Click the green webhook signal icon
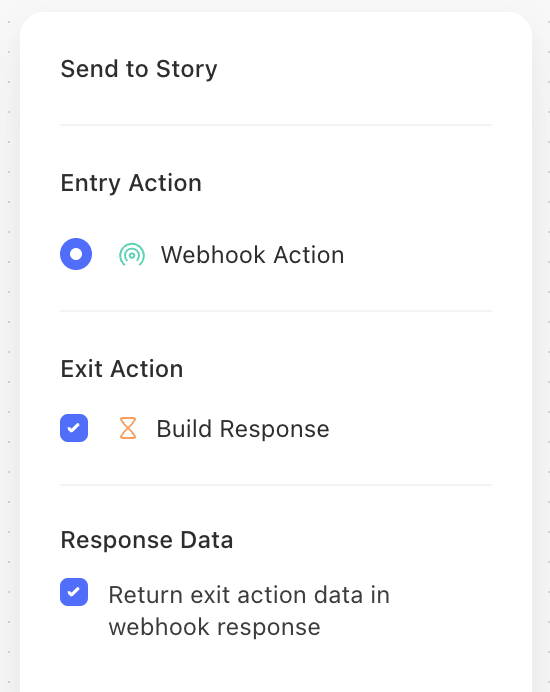 pos(132,255)
